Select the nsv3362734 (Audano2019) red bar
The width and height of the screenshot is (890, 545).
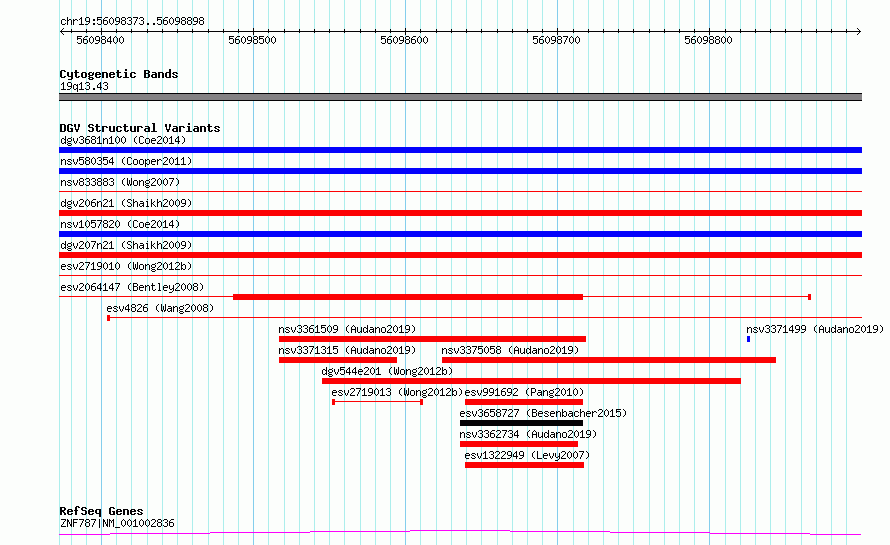pyautogui.click(x=519, y=444)
